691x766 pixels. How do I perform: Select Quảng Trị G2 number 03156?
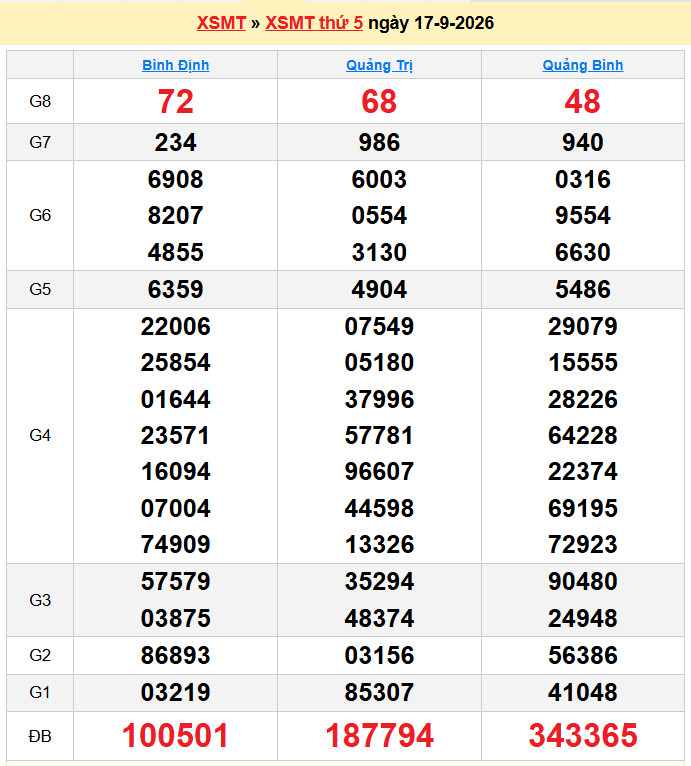click(x=379, y=655)
